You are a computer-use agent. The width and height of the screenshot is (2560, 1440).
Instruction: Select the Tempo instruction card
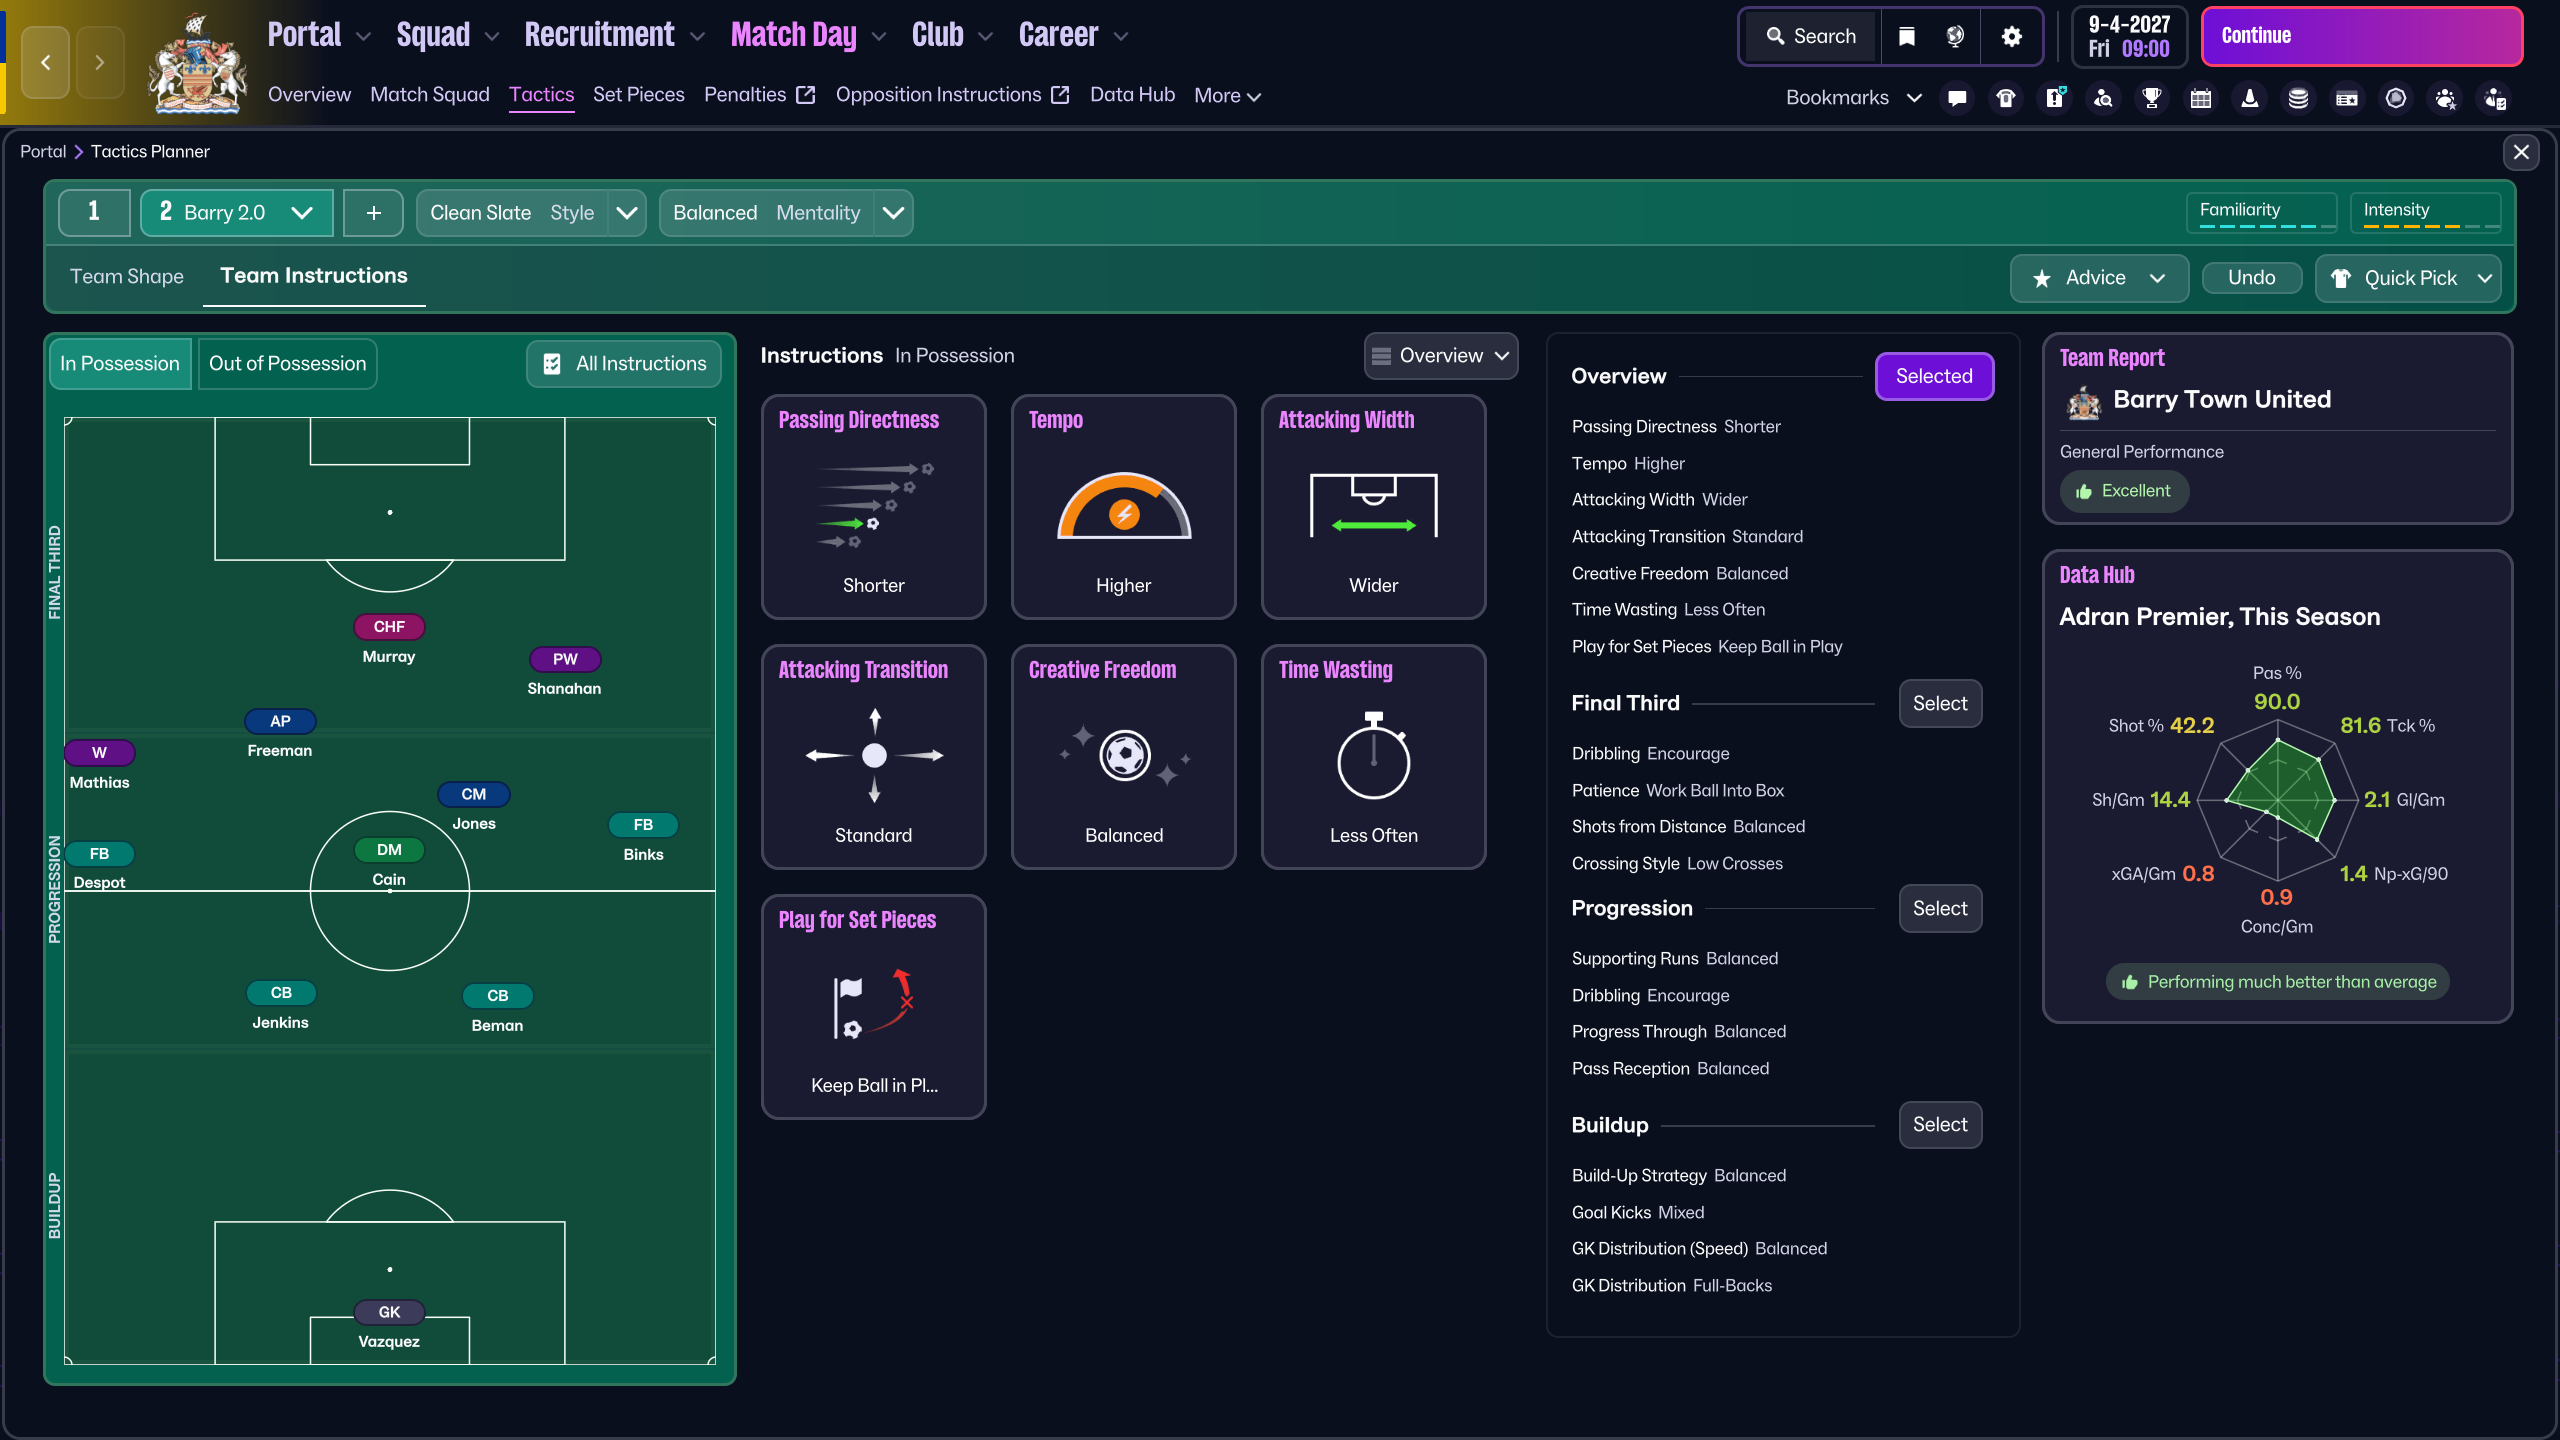1123,507
